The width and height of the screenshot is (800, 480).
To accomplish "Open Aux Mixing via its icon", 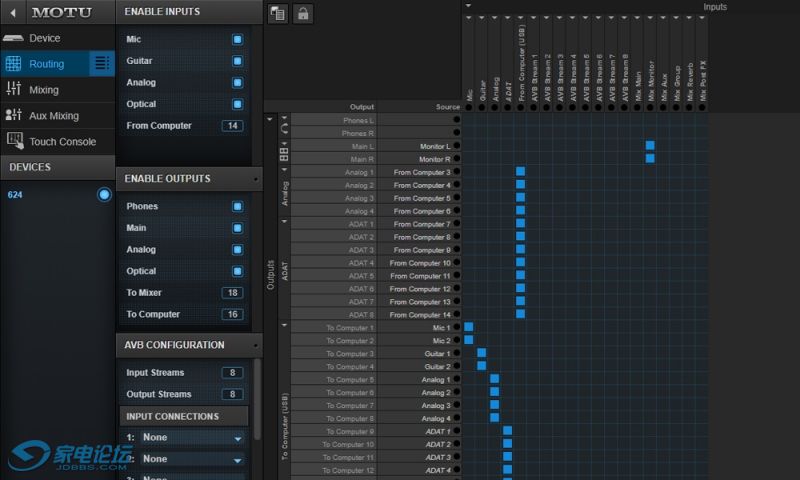I will (14, 116).
